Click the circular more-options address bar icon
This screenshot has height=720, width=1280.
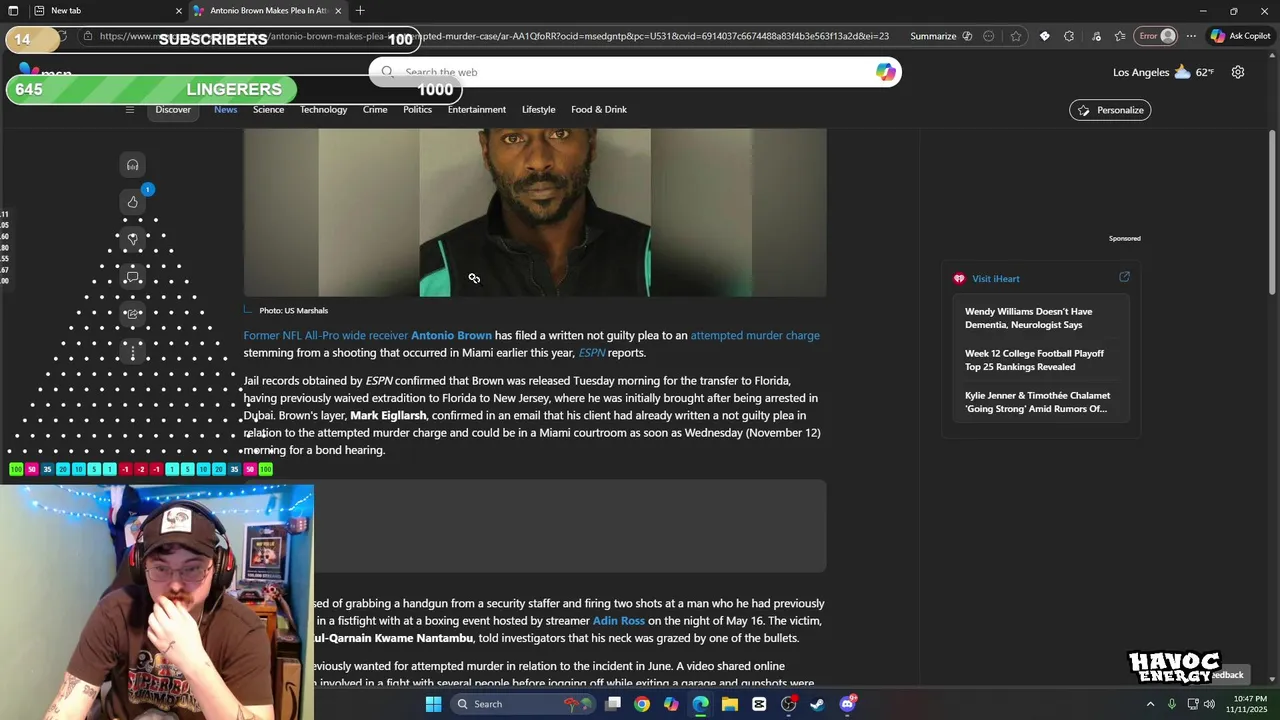[989, 36]
